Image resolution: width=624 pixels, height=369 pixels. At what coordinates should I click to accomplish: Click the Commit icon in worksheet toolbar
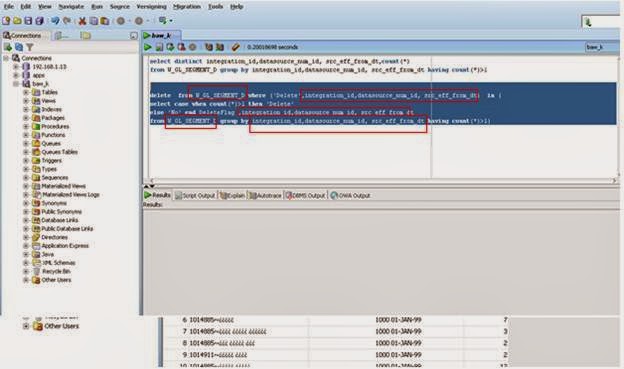click(170, 47)
